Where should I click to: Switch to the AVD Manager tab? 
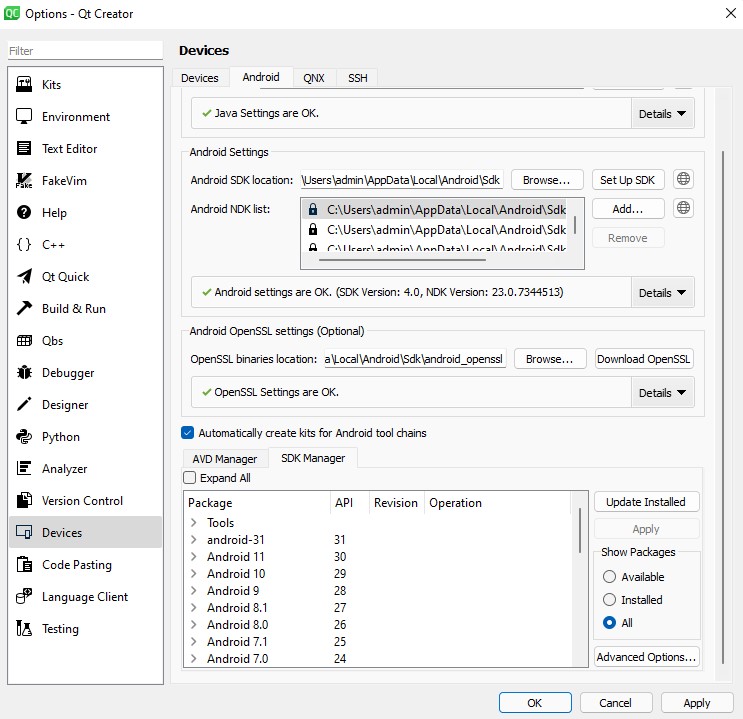tap(224, 459)
